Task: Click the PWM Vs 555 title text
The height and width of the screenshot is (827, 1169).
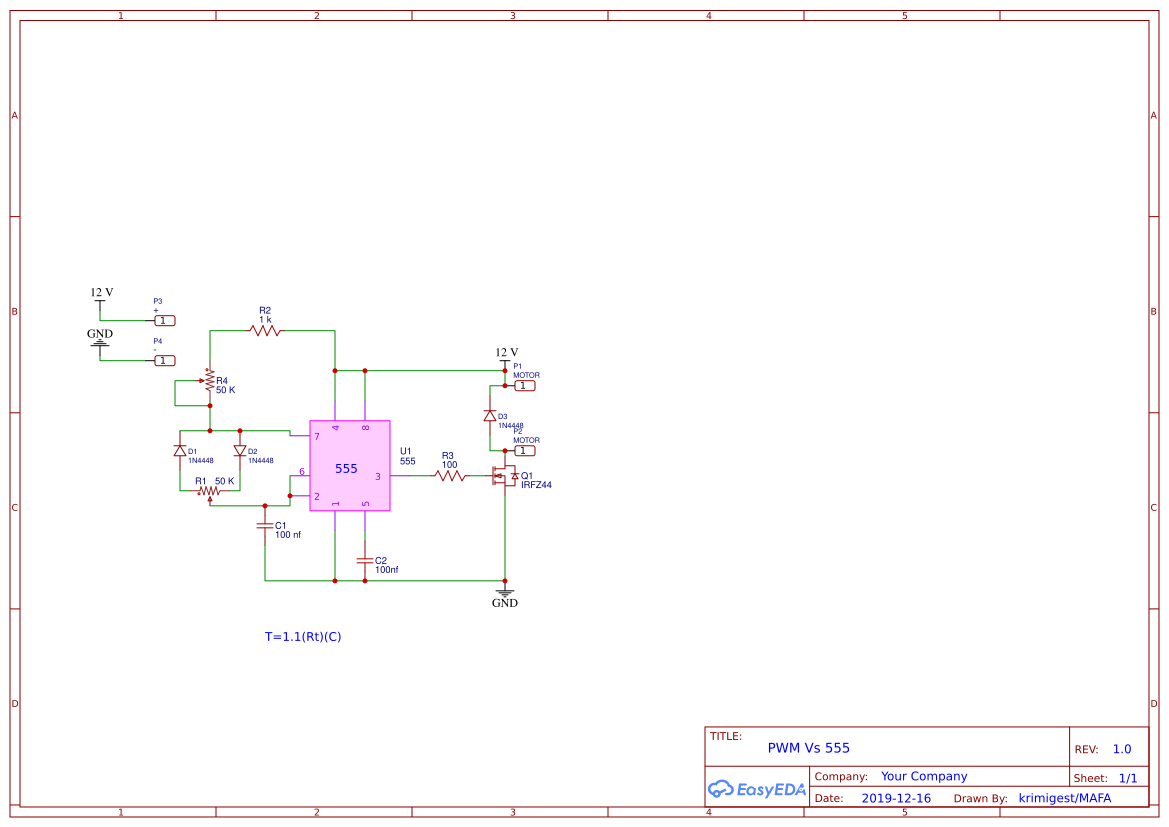Action: [810, 747]
